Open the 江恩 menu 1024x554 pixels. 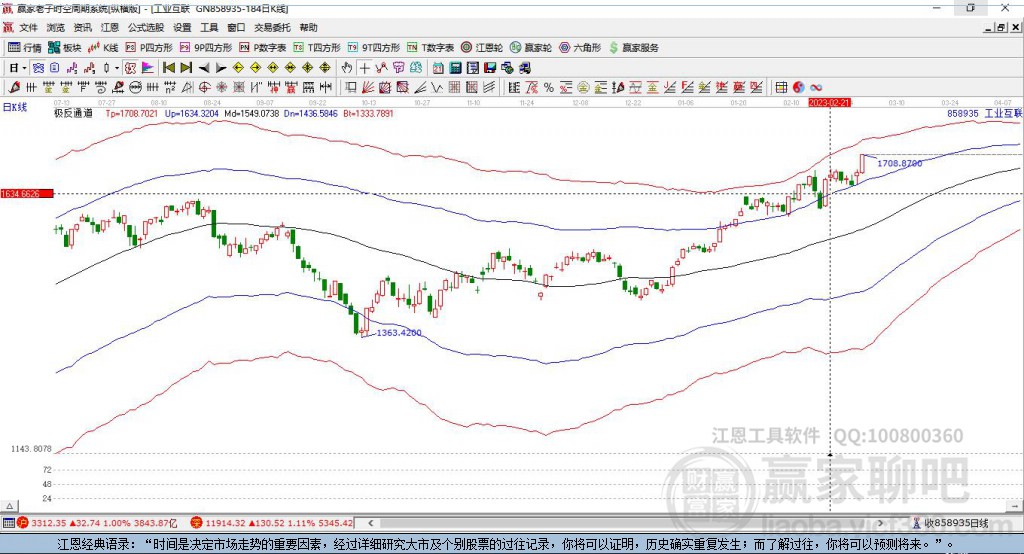(110, 27)
